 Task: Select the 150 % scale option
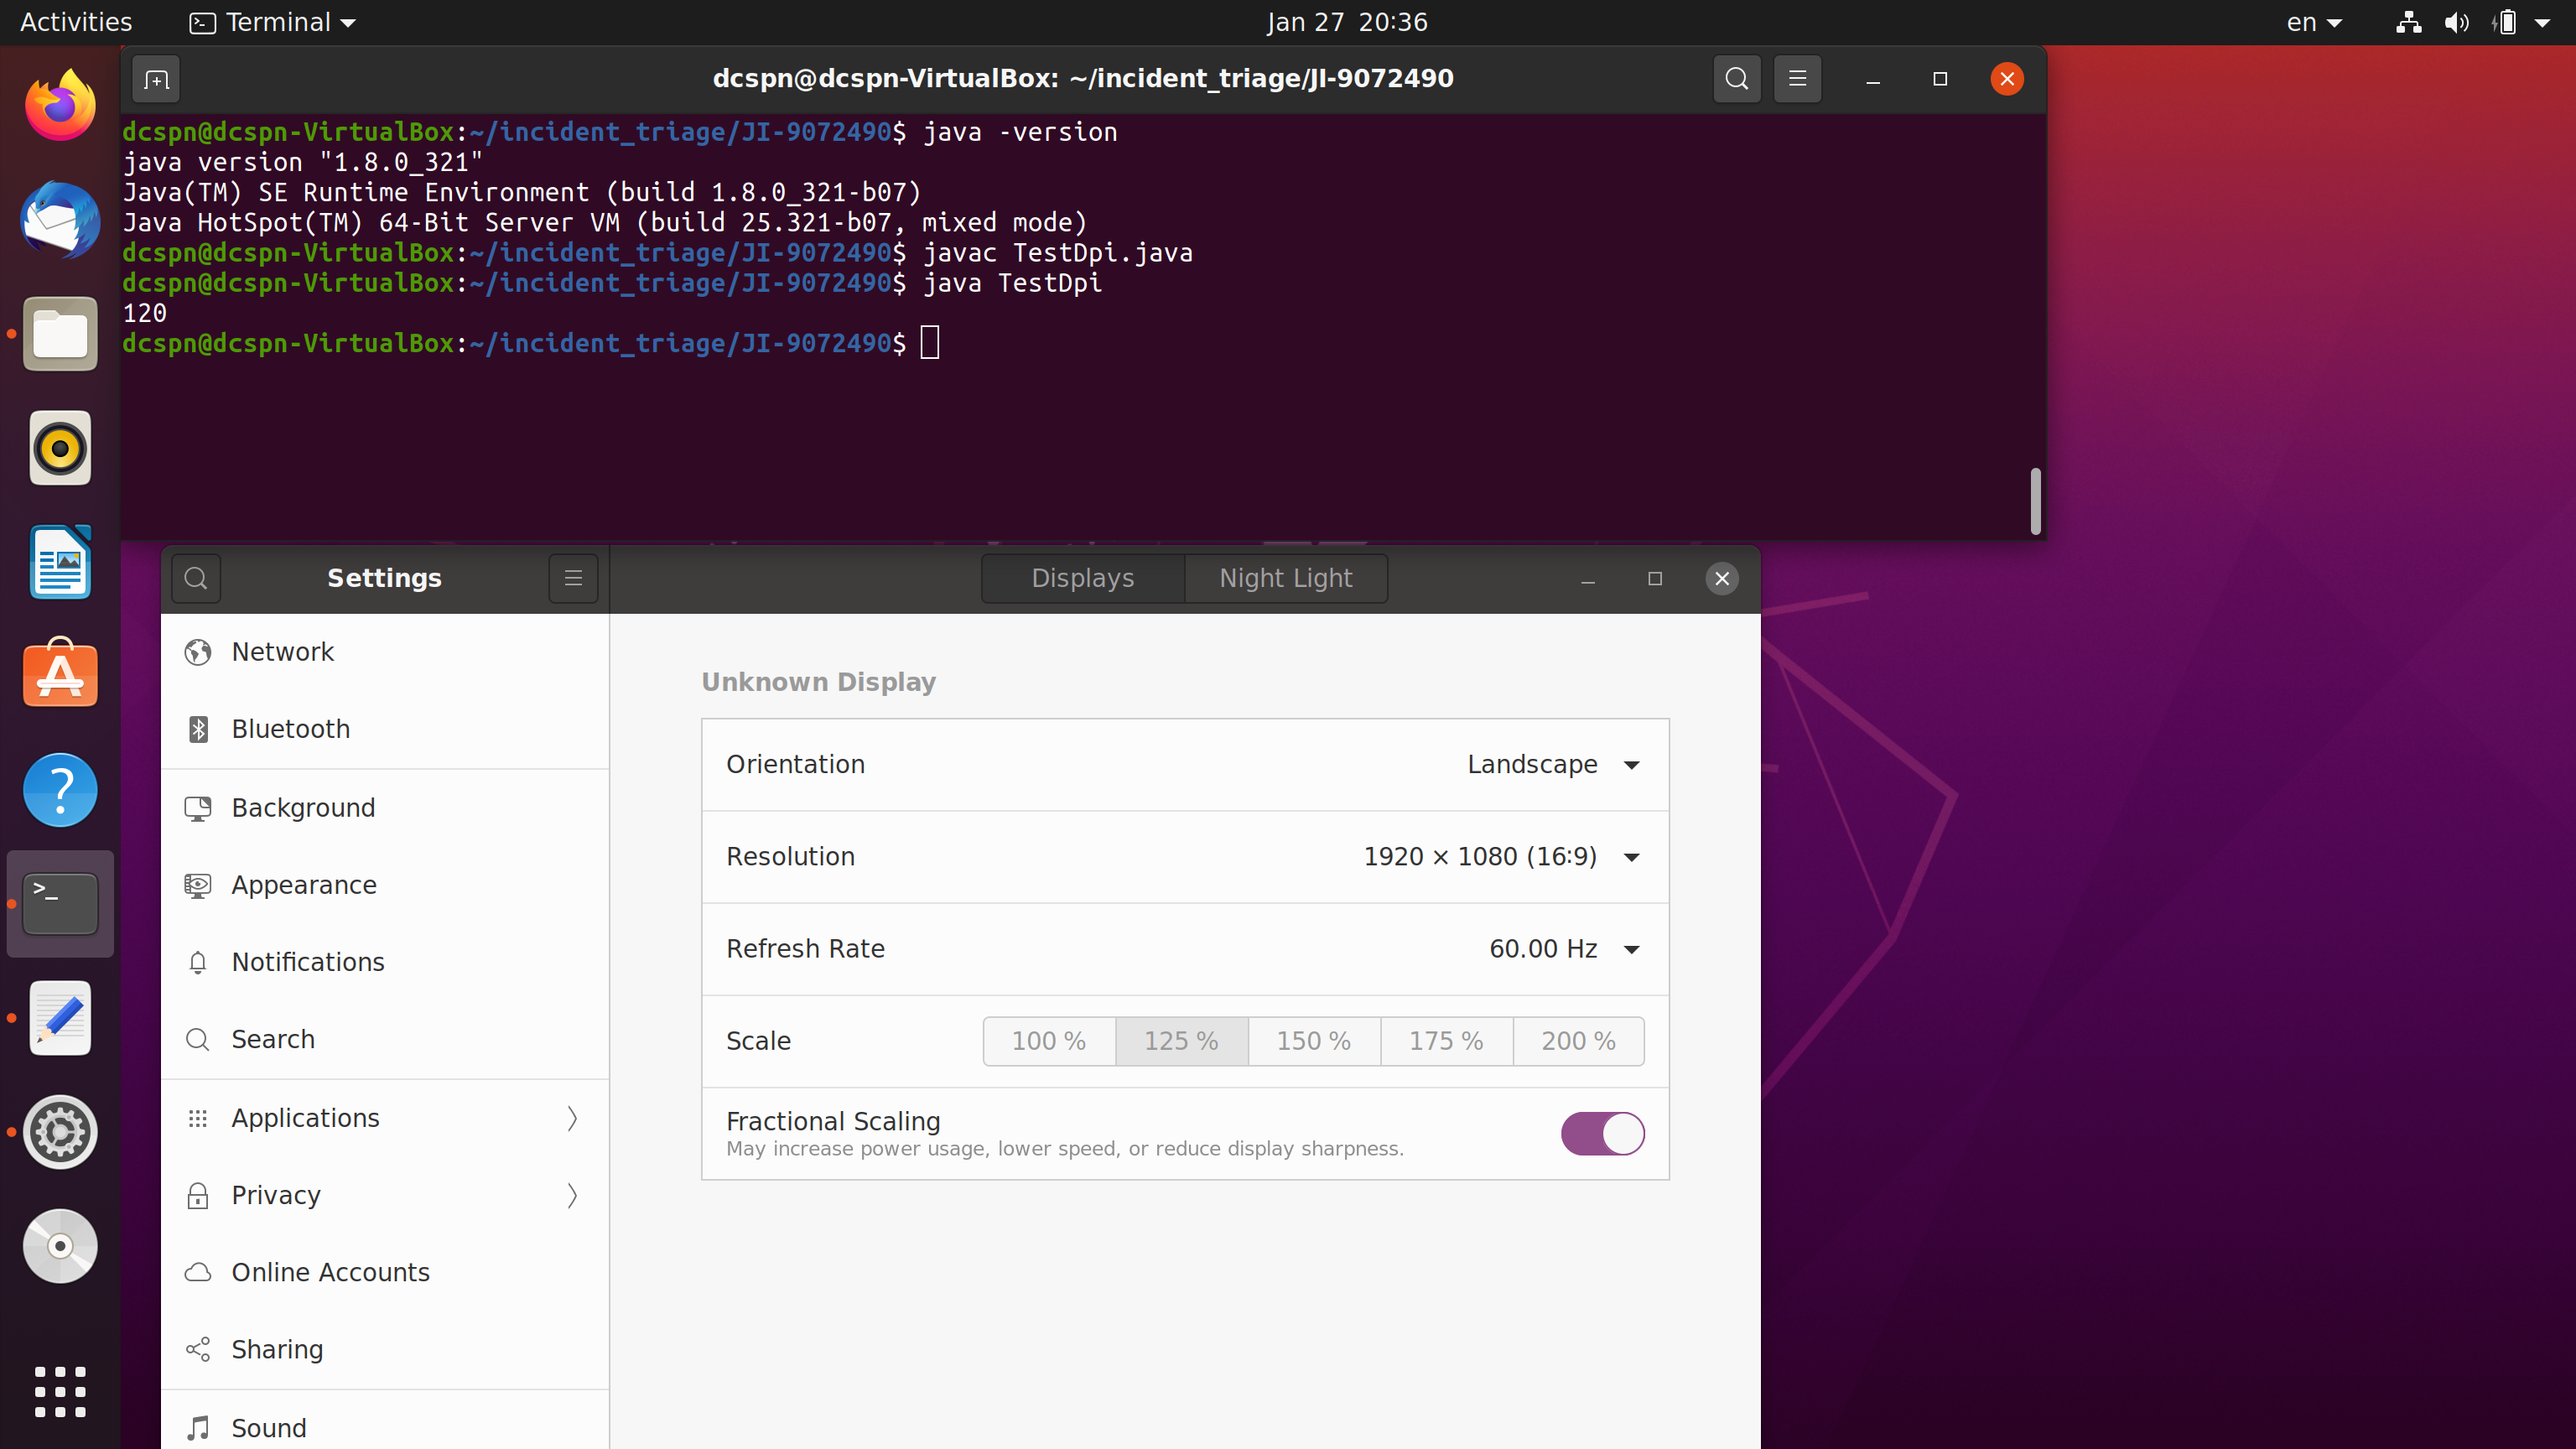[1313, 1041]
